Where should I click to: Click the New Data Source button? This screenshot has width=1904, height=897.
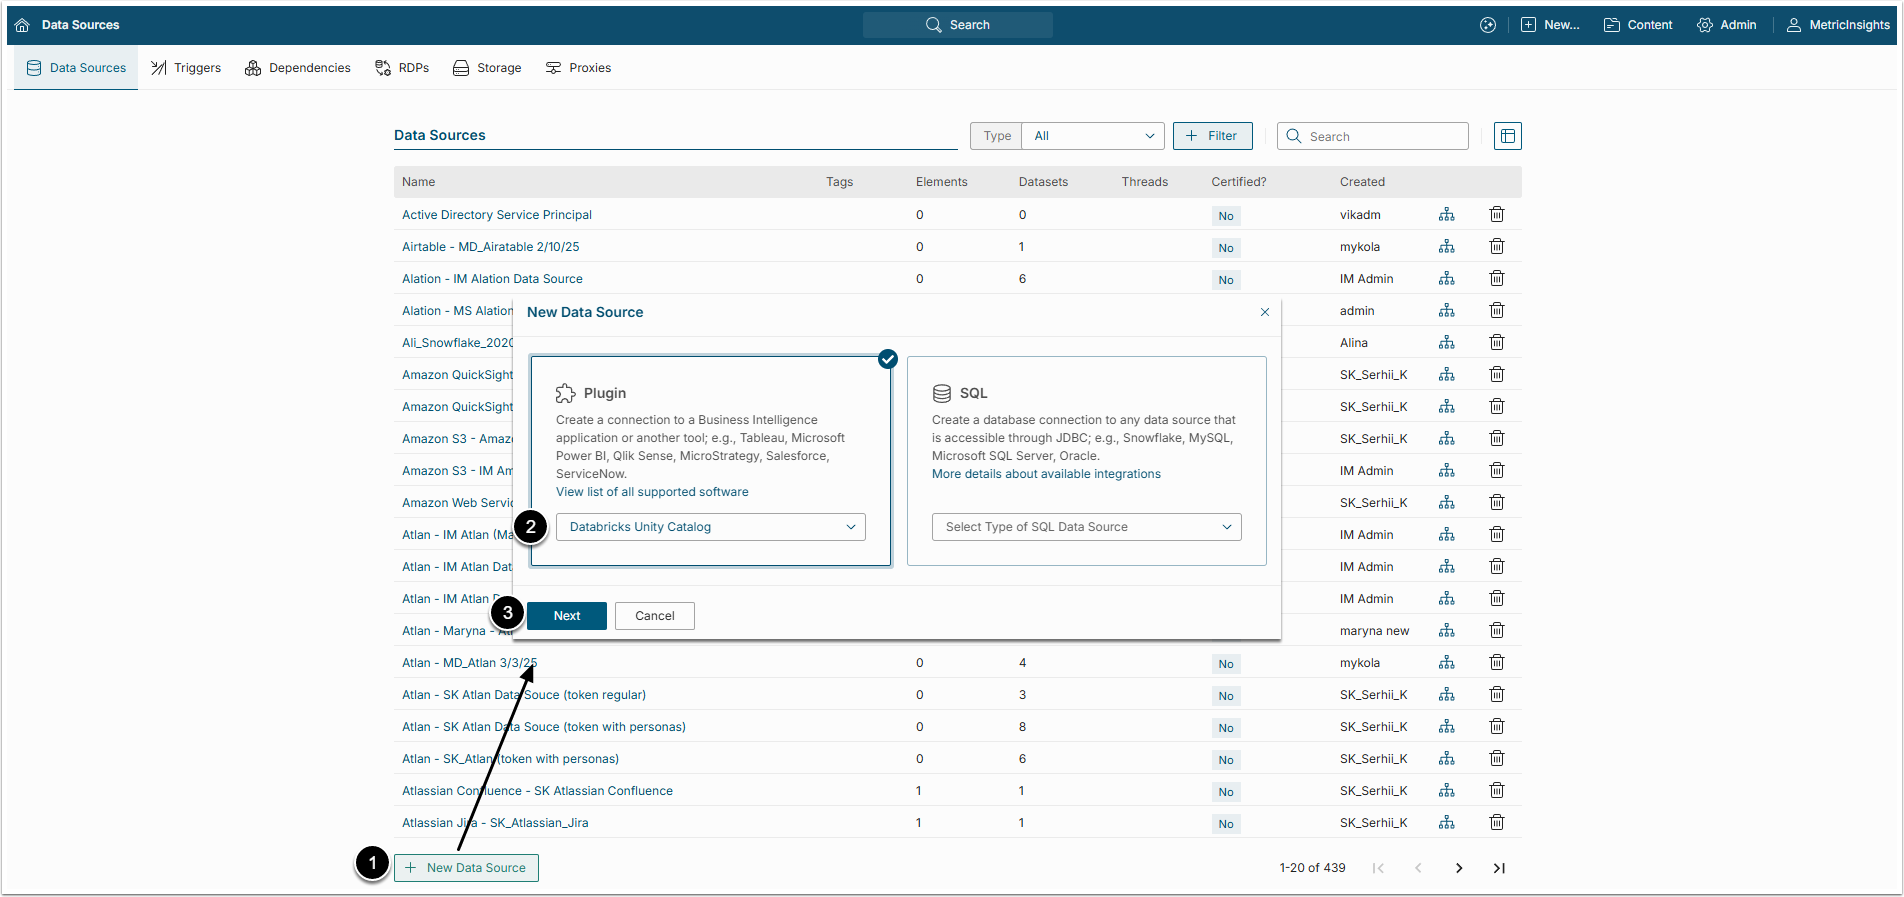(466, 868)
